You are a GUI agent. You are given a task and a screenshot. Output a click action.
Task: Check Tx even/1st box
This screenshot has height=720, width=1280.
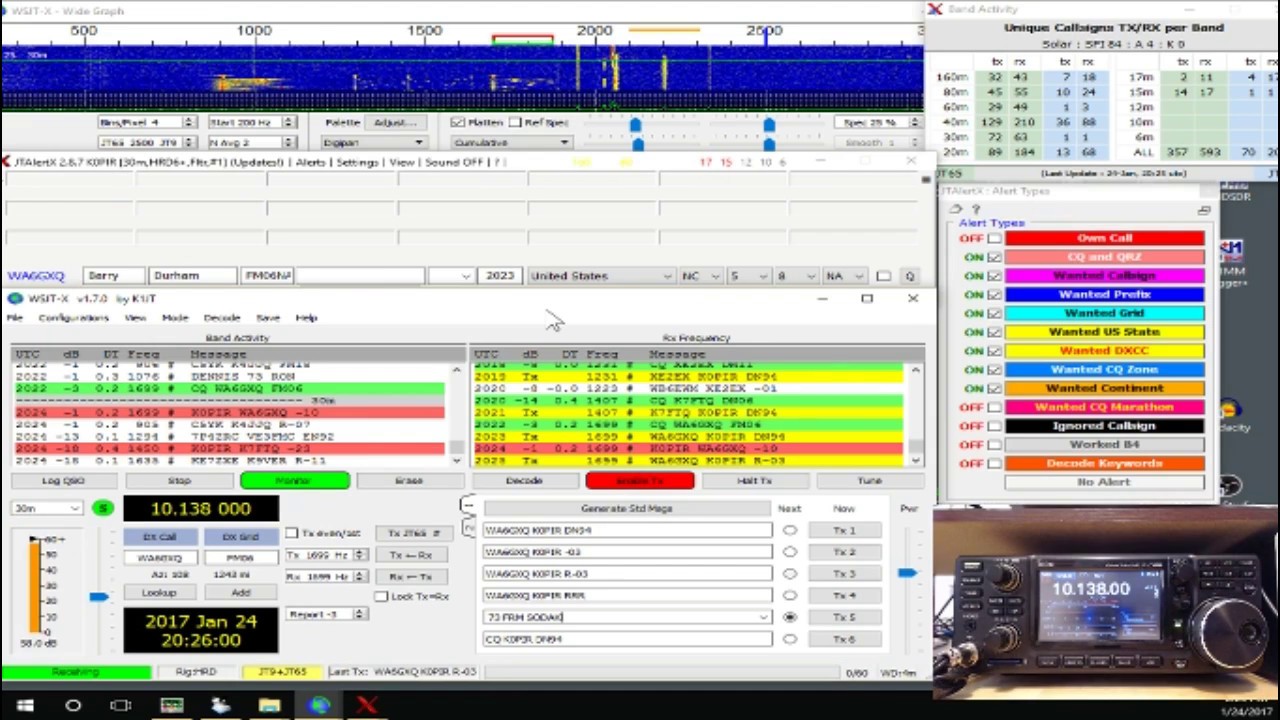(x=292, y=533)
